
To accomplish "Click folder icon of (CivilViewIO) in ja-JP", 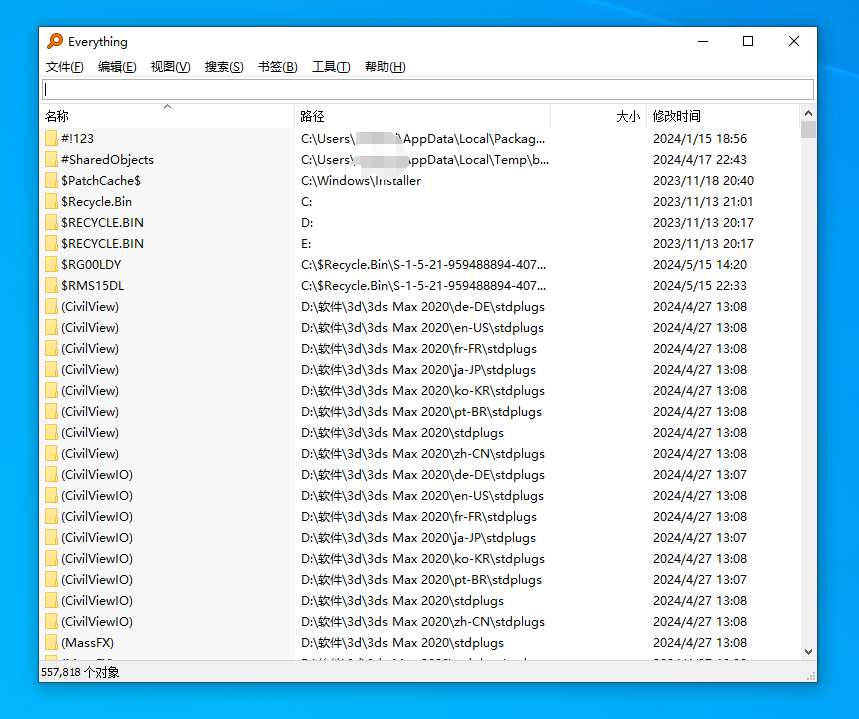I will (x=51, y=538).
